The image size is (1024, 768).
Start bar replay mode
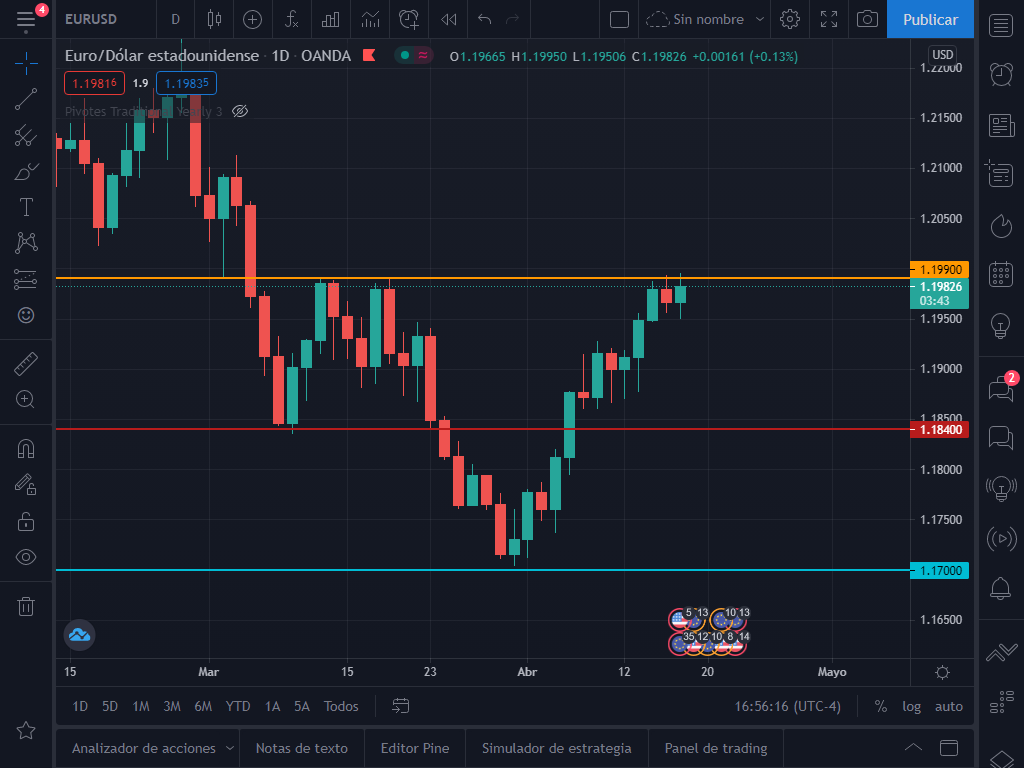pos(449,20)
